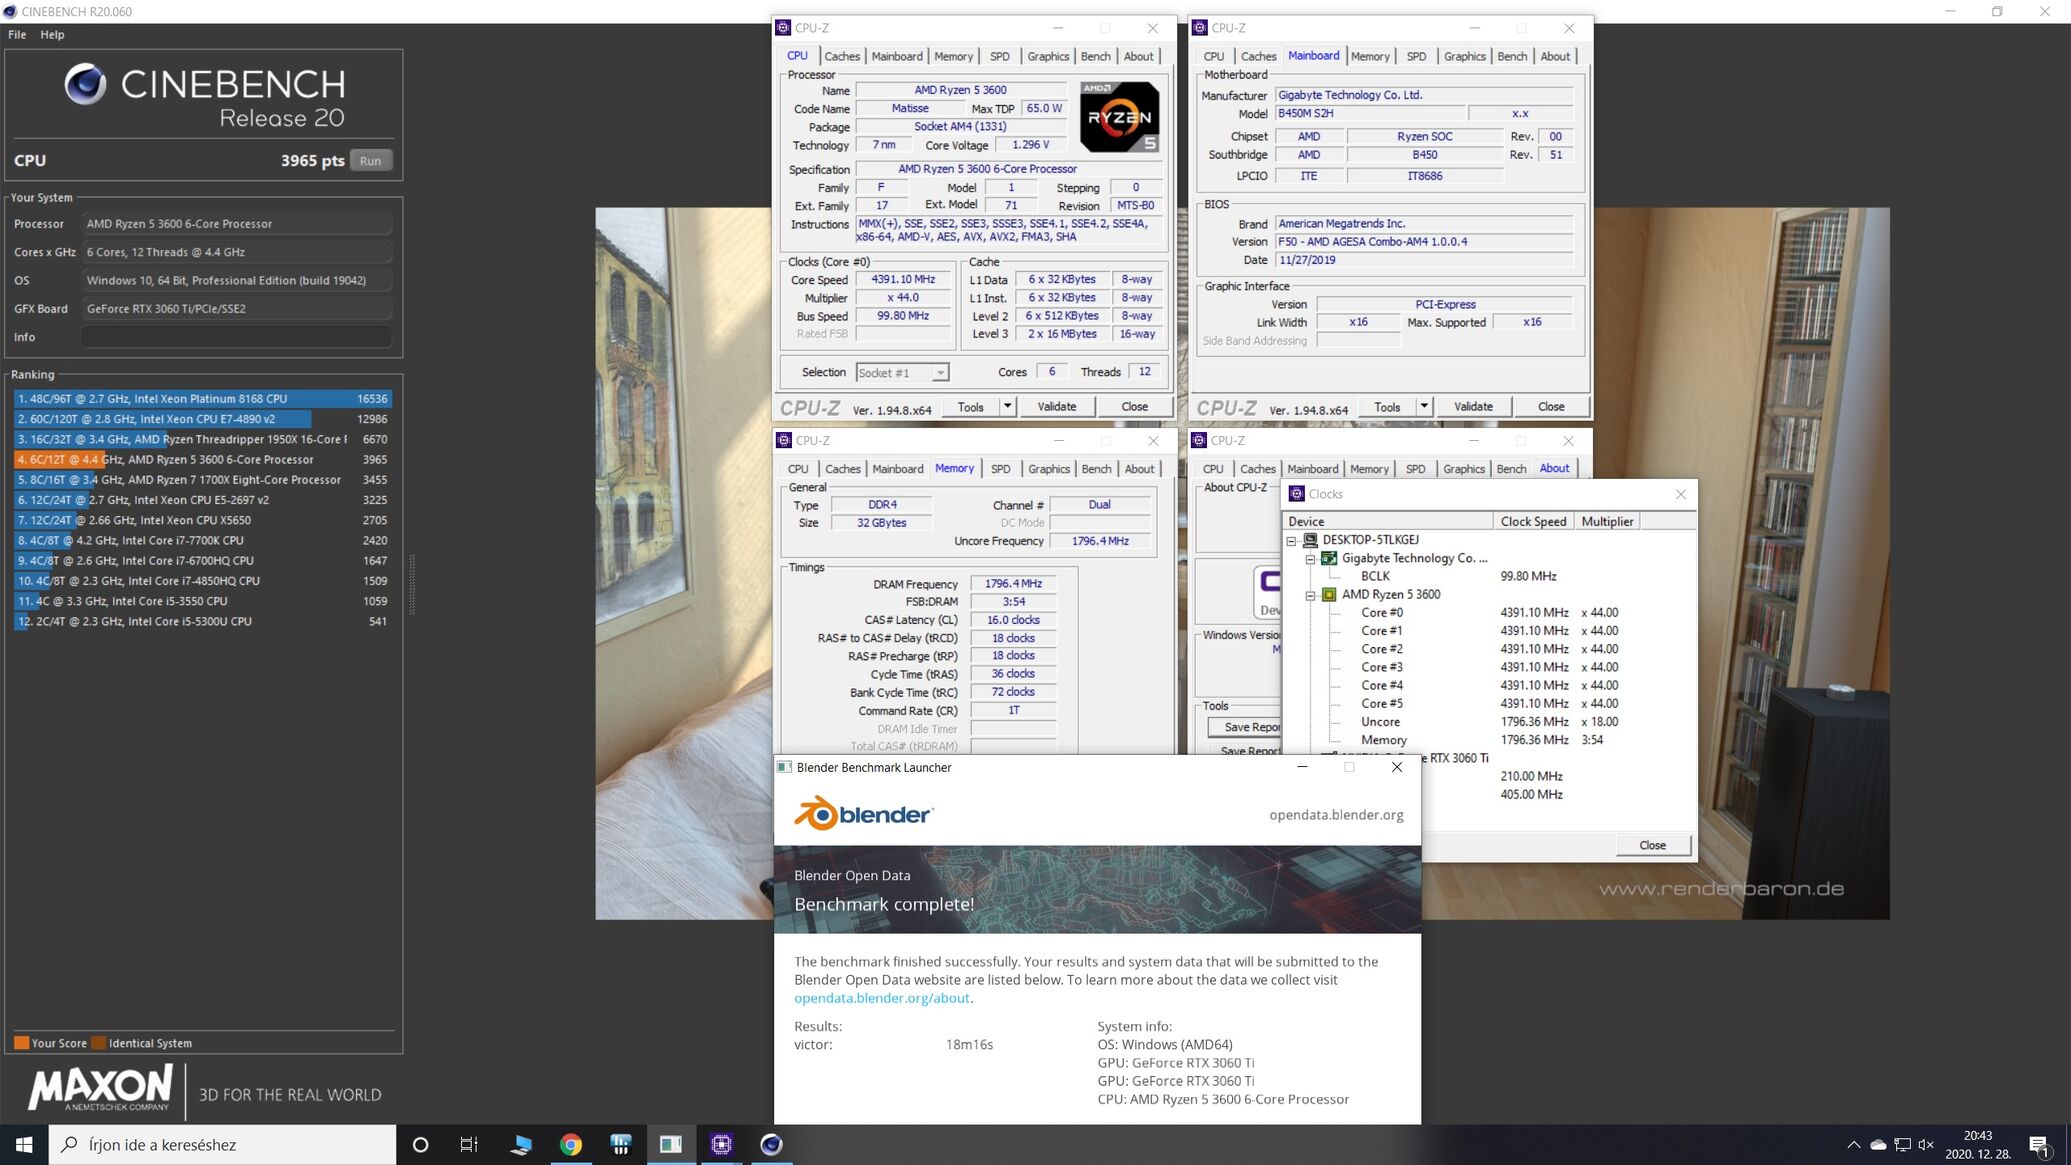Click the MAXON logo at bottom left
This screenshot has height=1165, width=2071.
pyautogui.click(x=99, y=1088)
